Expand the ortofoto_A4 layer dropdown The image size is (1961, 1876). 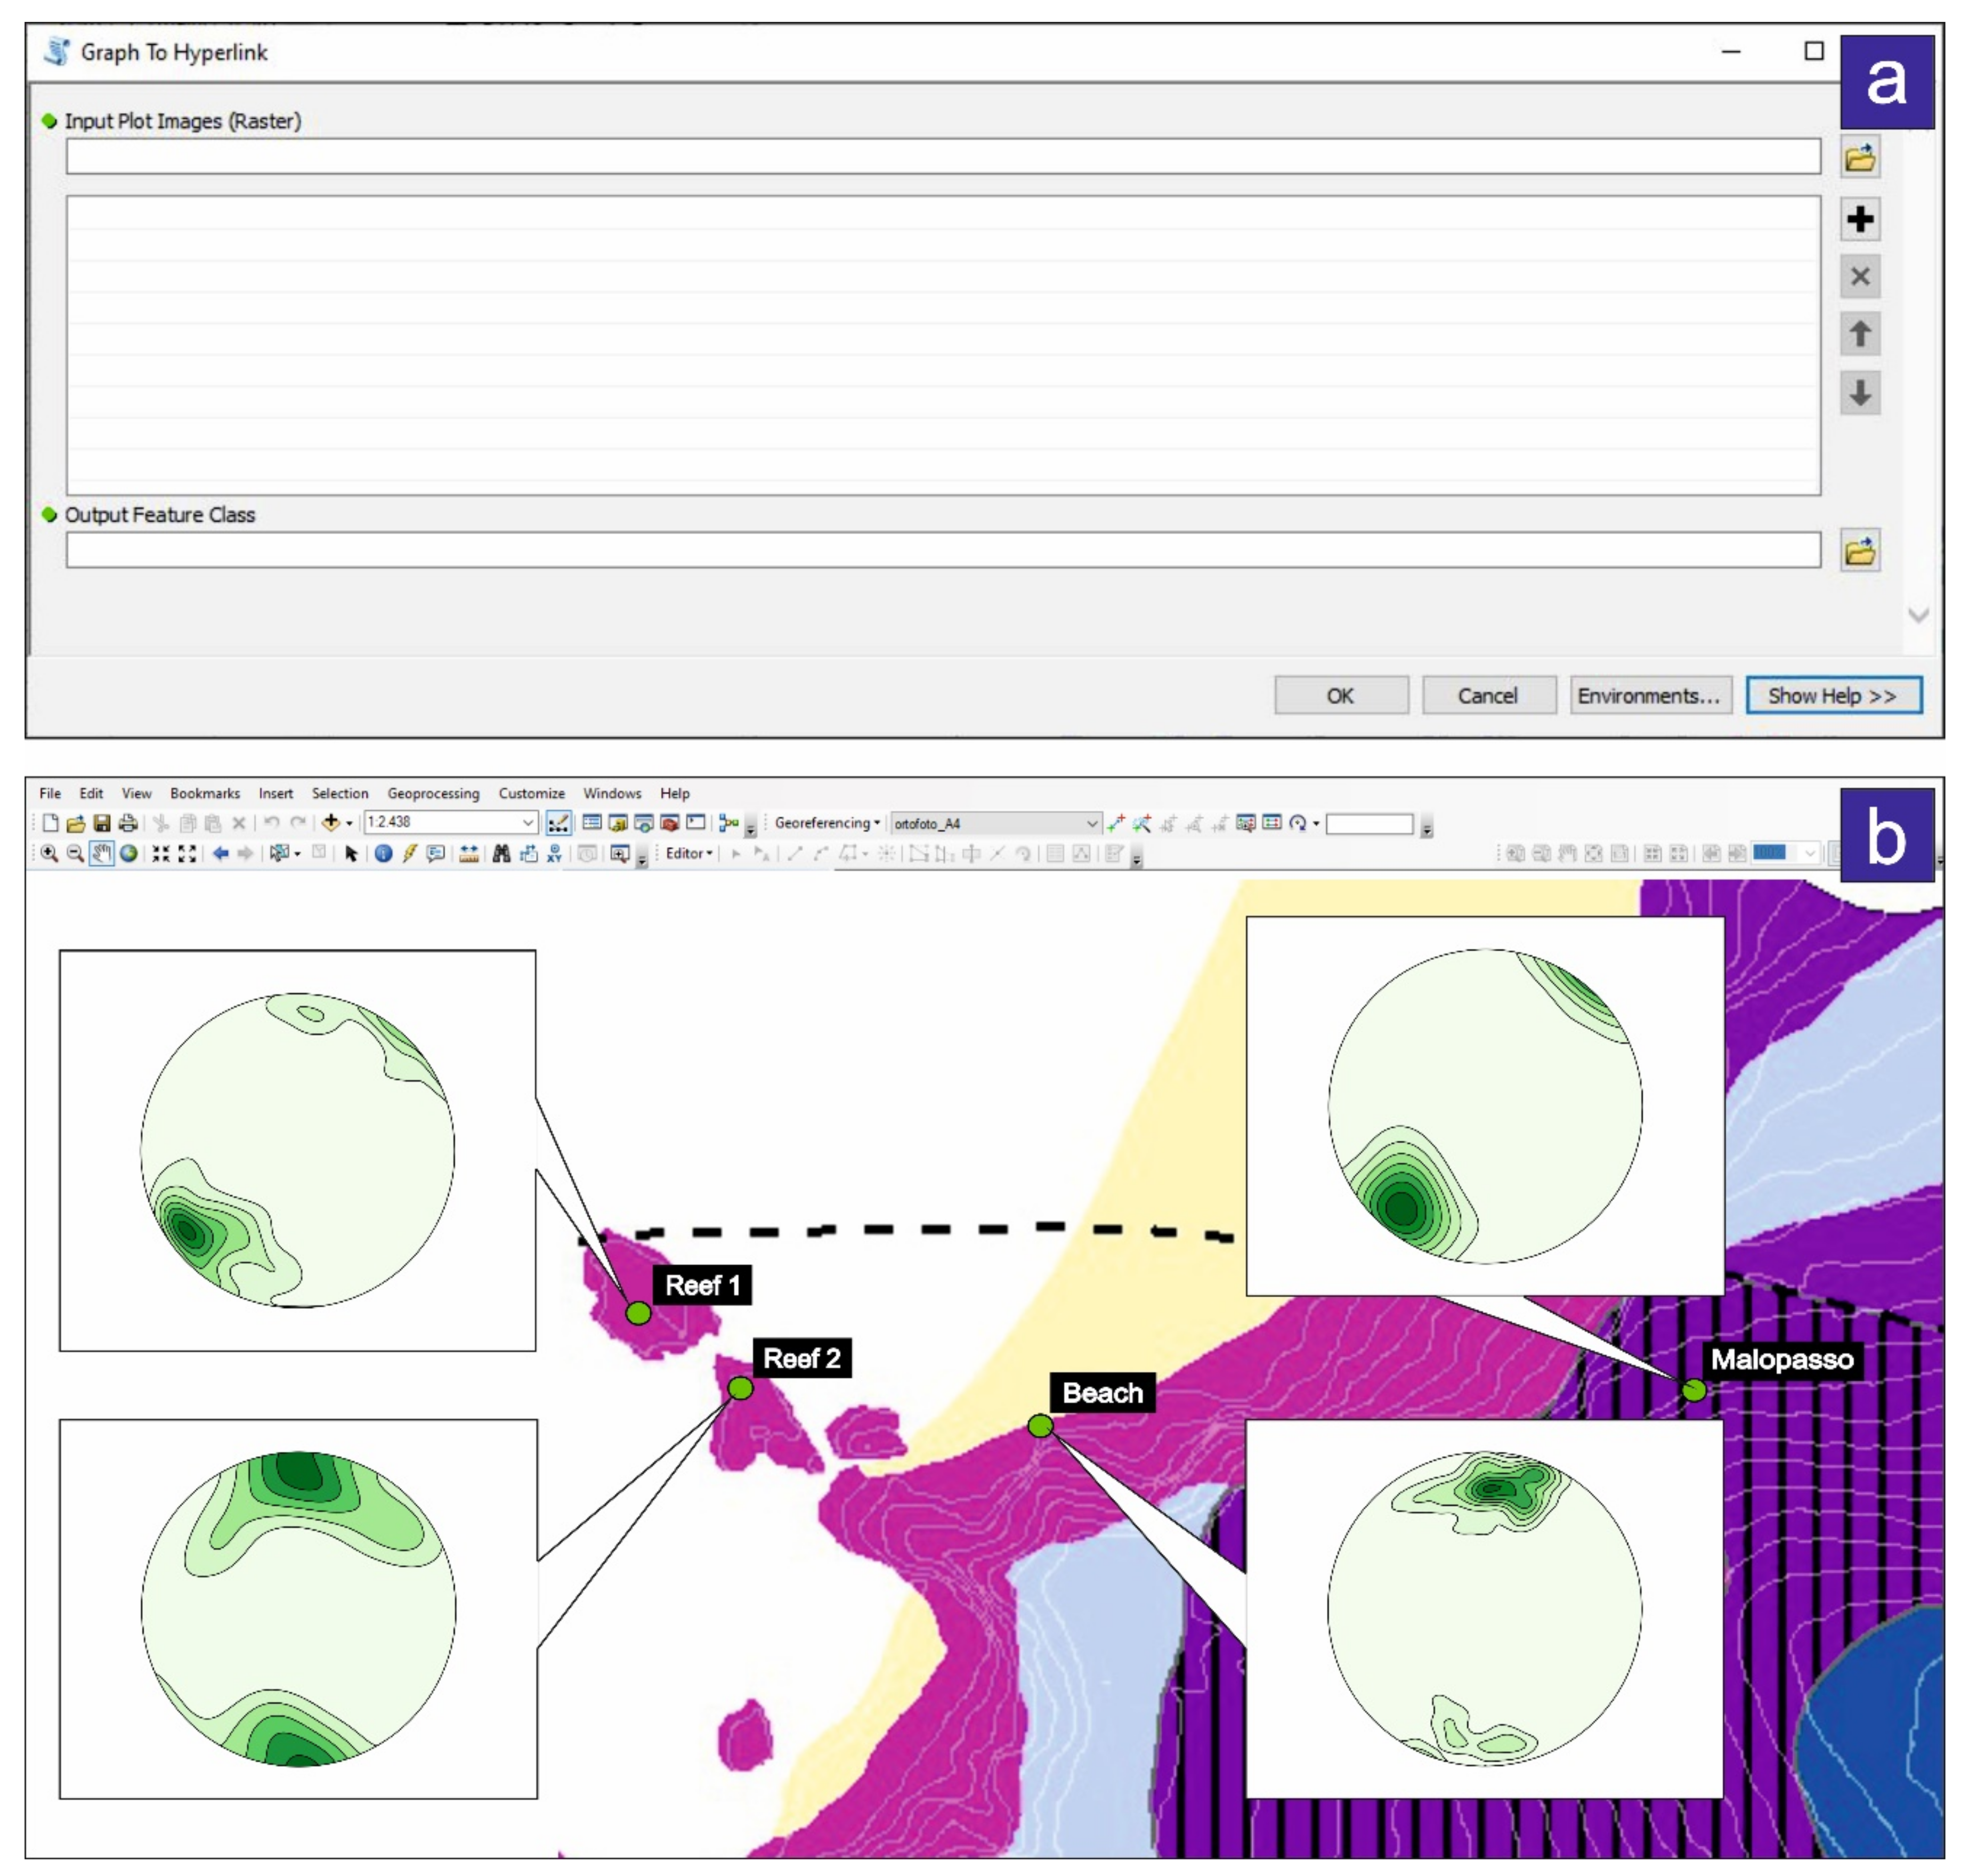(1092, 823)
